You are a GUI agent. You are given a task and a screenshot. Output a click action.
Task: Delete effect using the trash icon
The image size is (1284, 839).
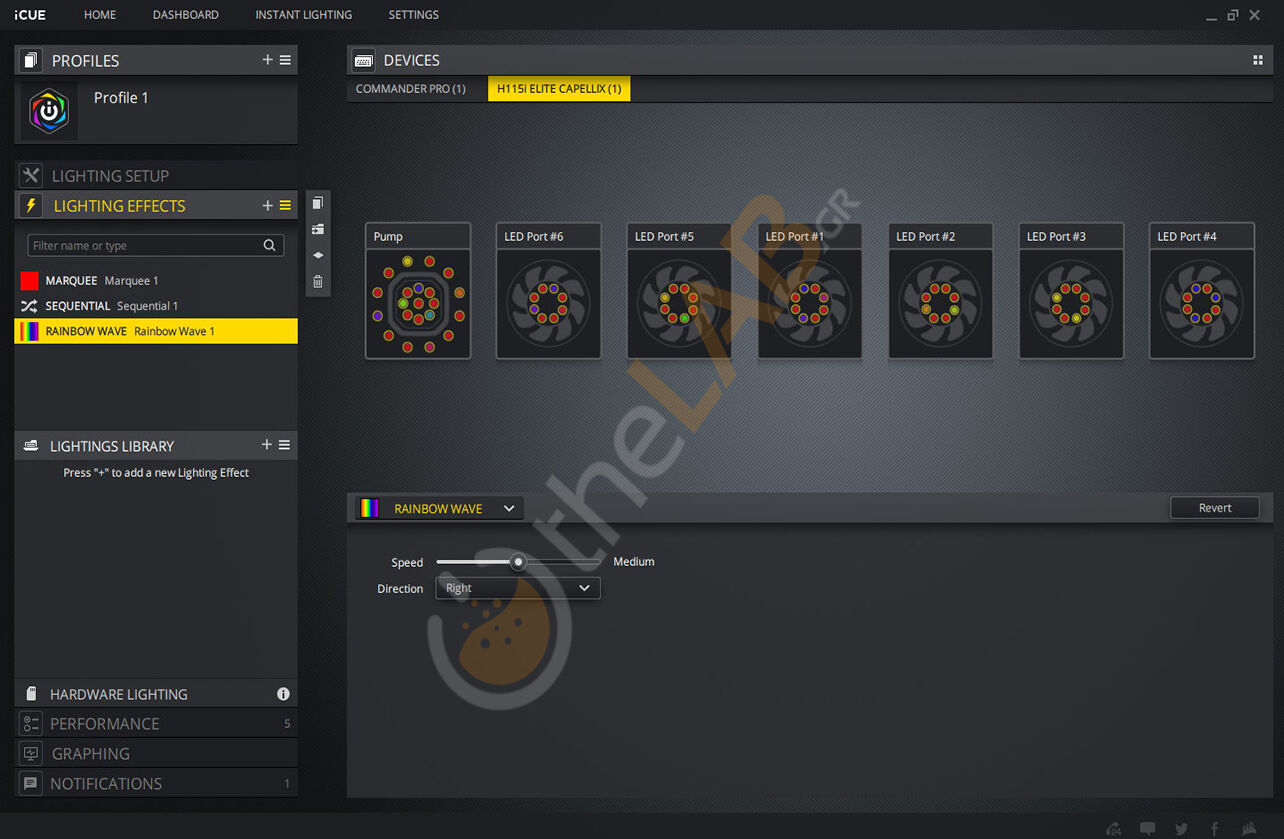318,281
